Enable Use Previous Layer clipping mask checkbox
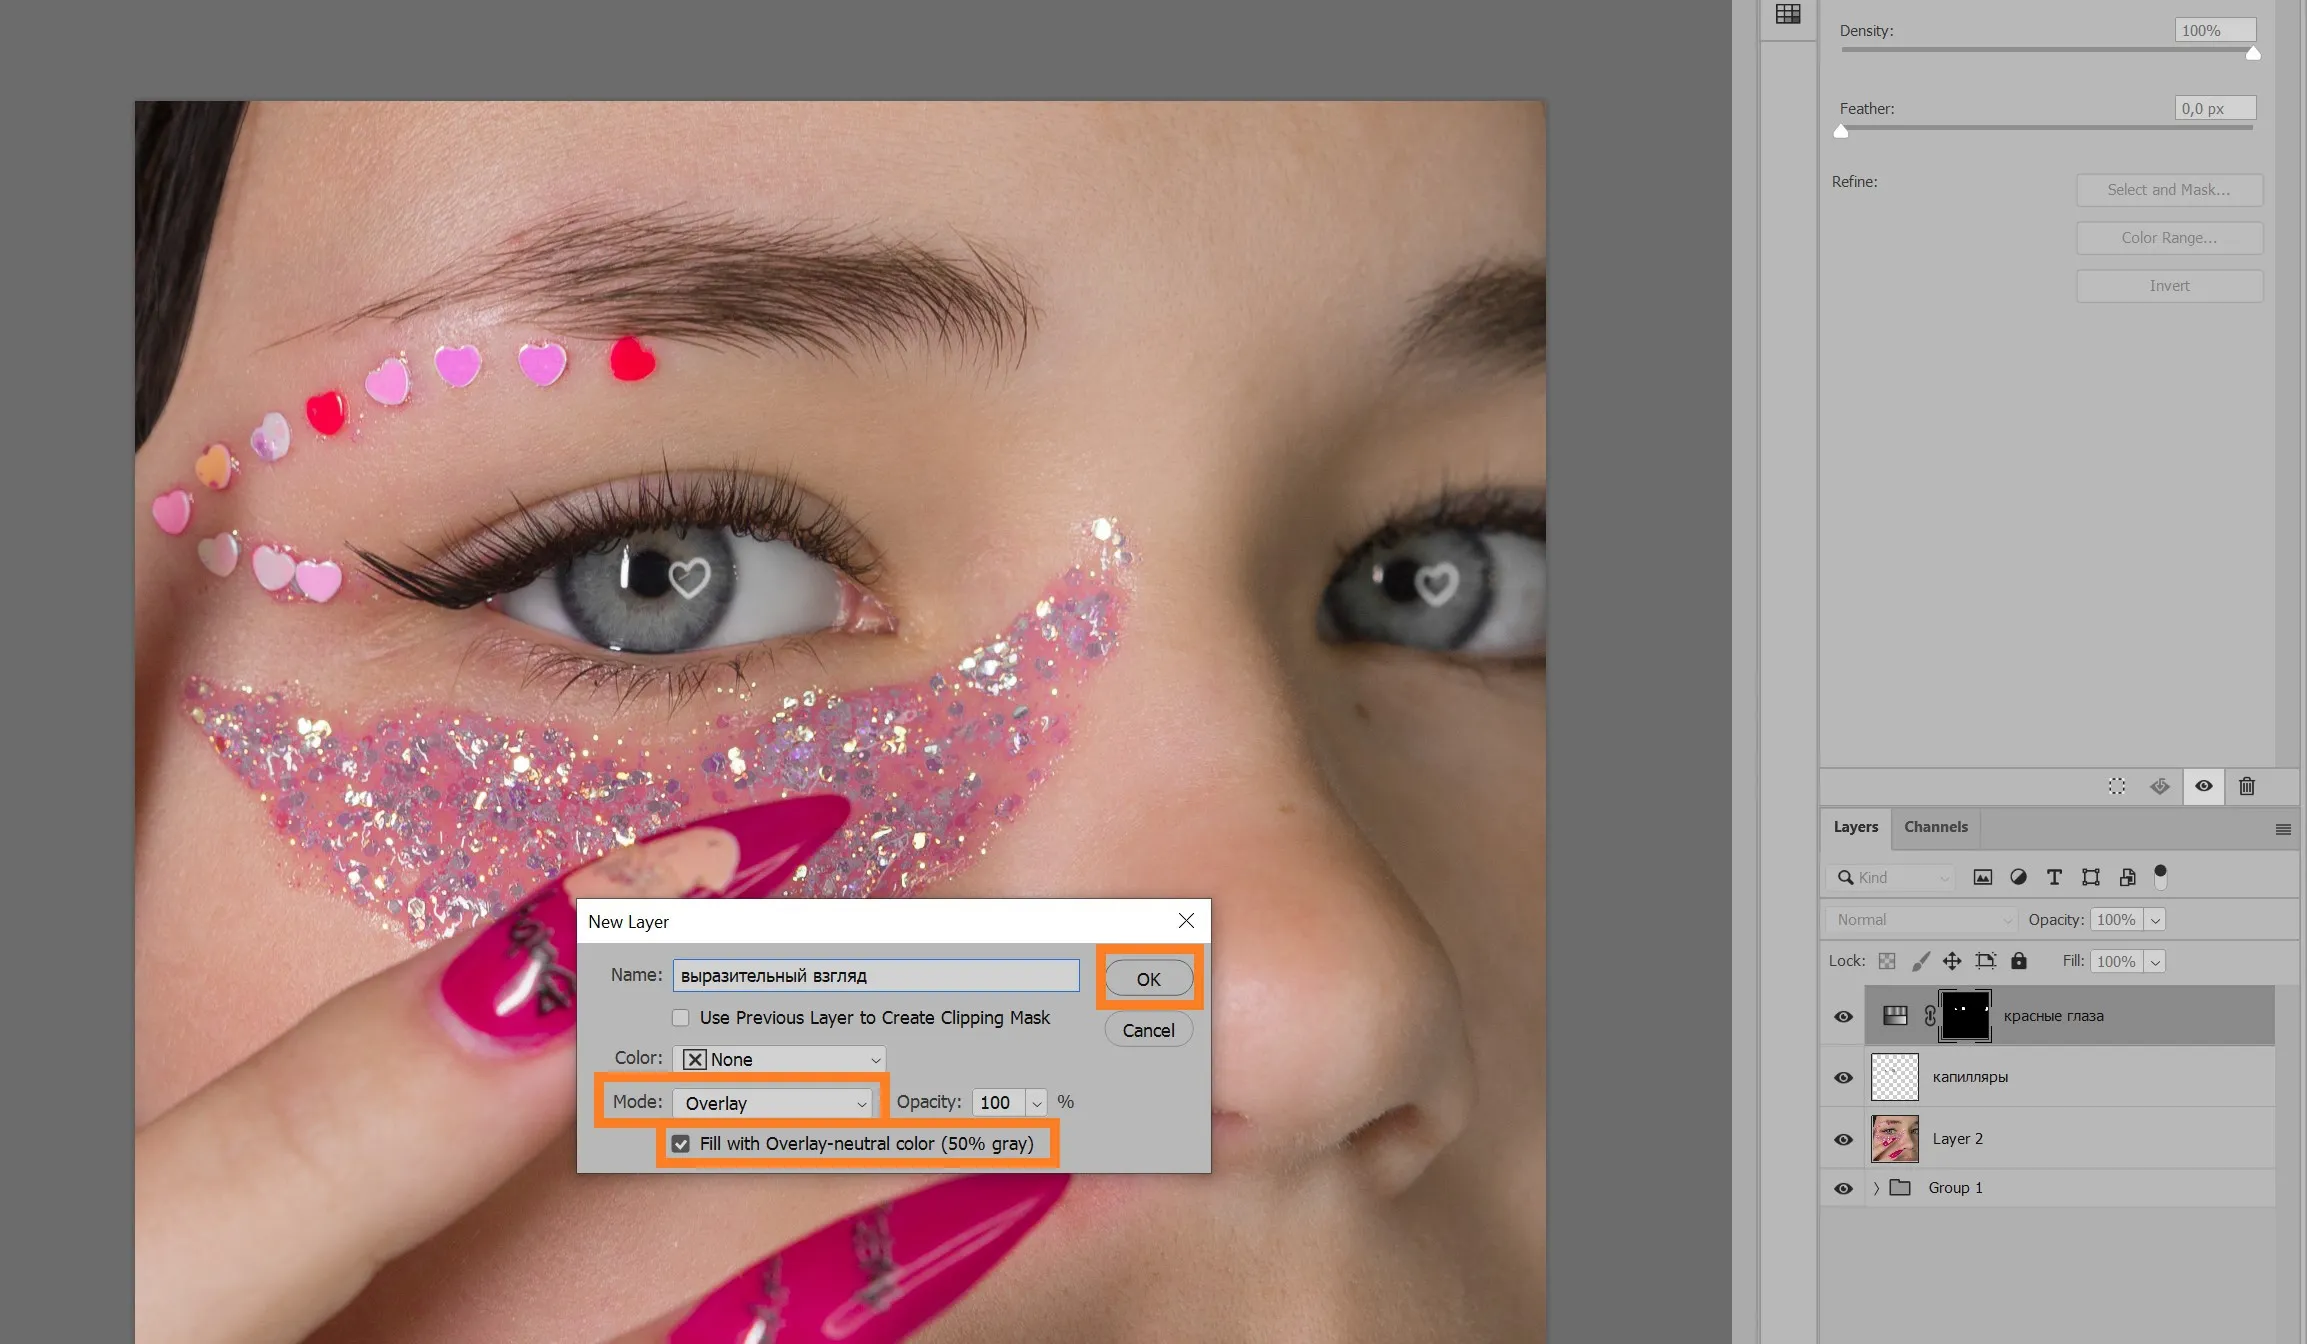This screenshot has height=1344, width=2307. pyautogui.click(x=680, y=1018)
